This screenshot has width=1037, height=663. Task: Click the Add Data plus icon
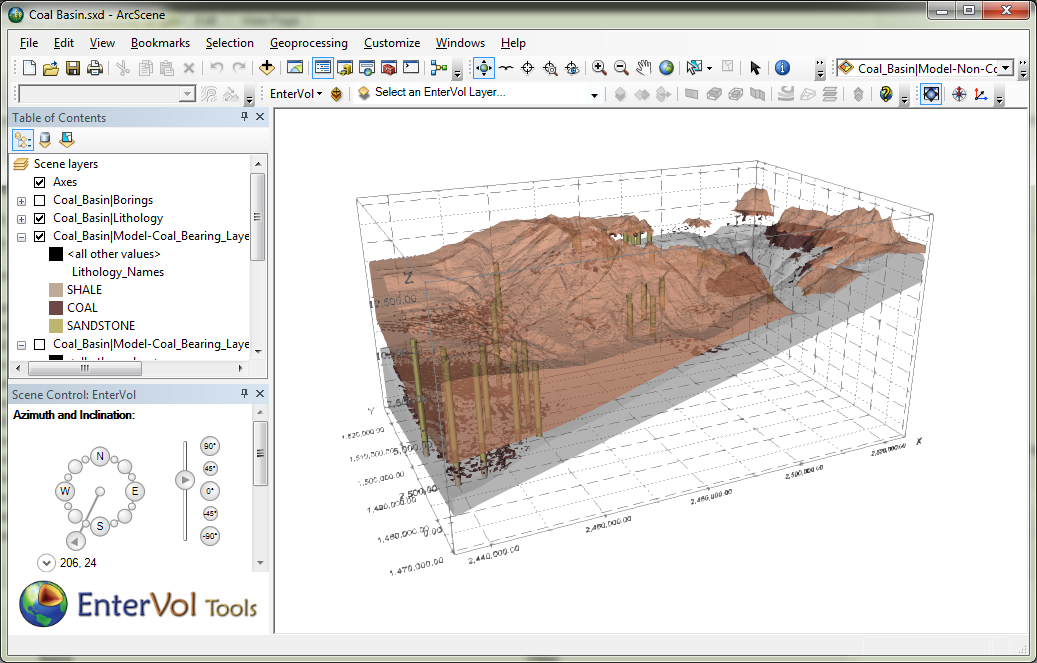click(267, 67)
